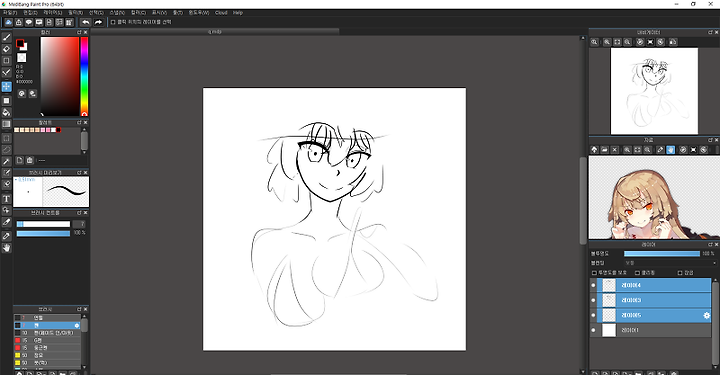Viewport: 720px width, 375px height.
Task: Float the Reference panel with undock icon
Action: click(710, 140)
